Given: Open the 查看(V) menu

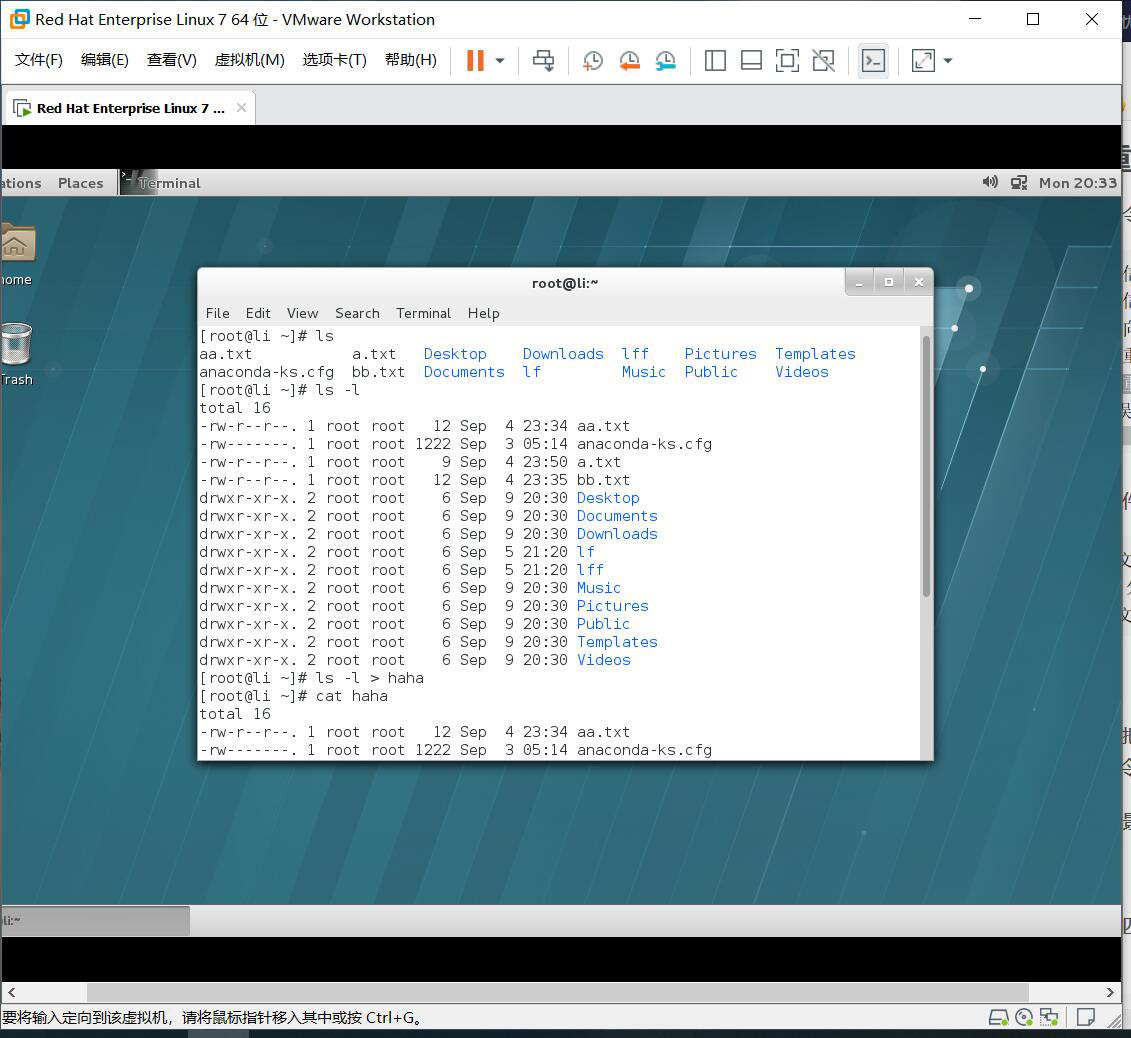Looking at the screenshot, I should (172, 60).
